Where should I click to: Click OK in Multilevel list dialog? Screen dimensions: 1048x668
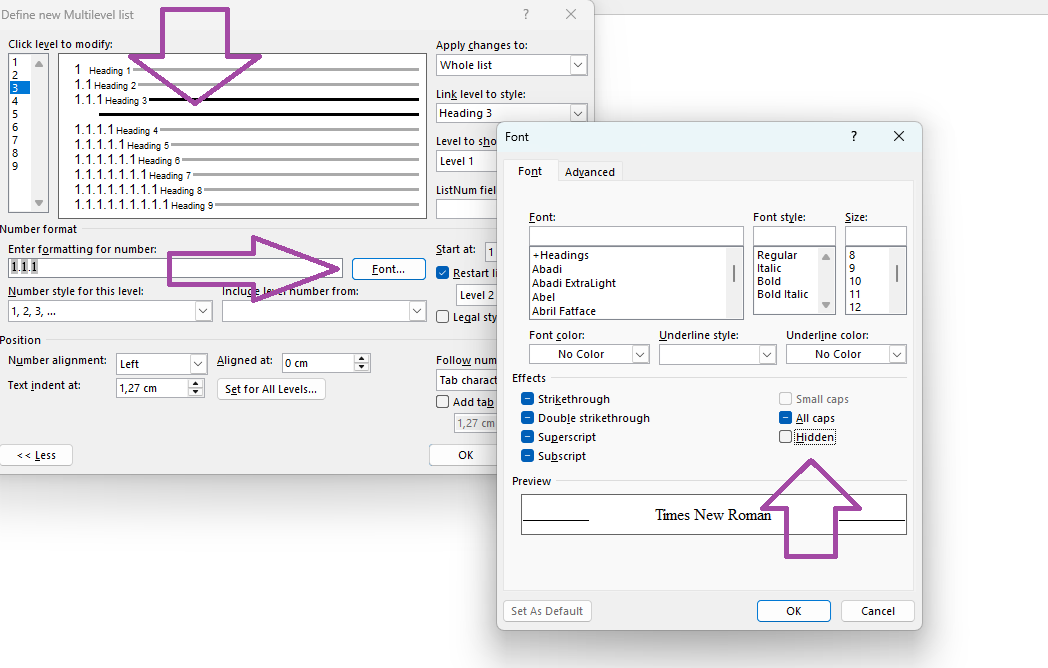pos(465,455)
